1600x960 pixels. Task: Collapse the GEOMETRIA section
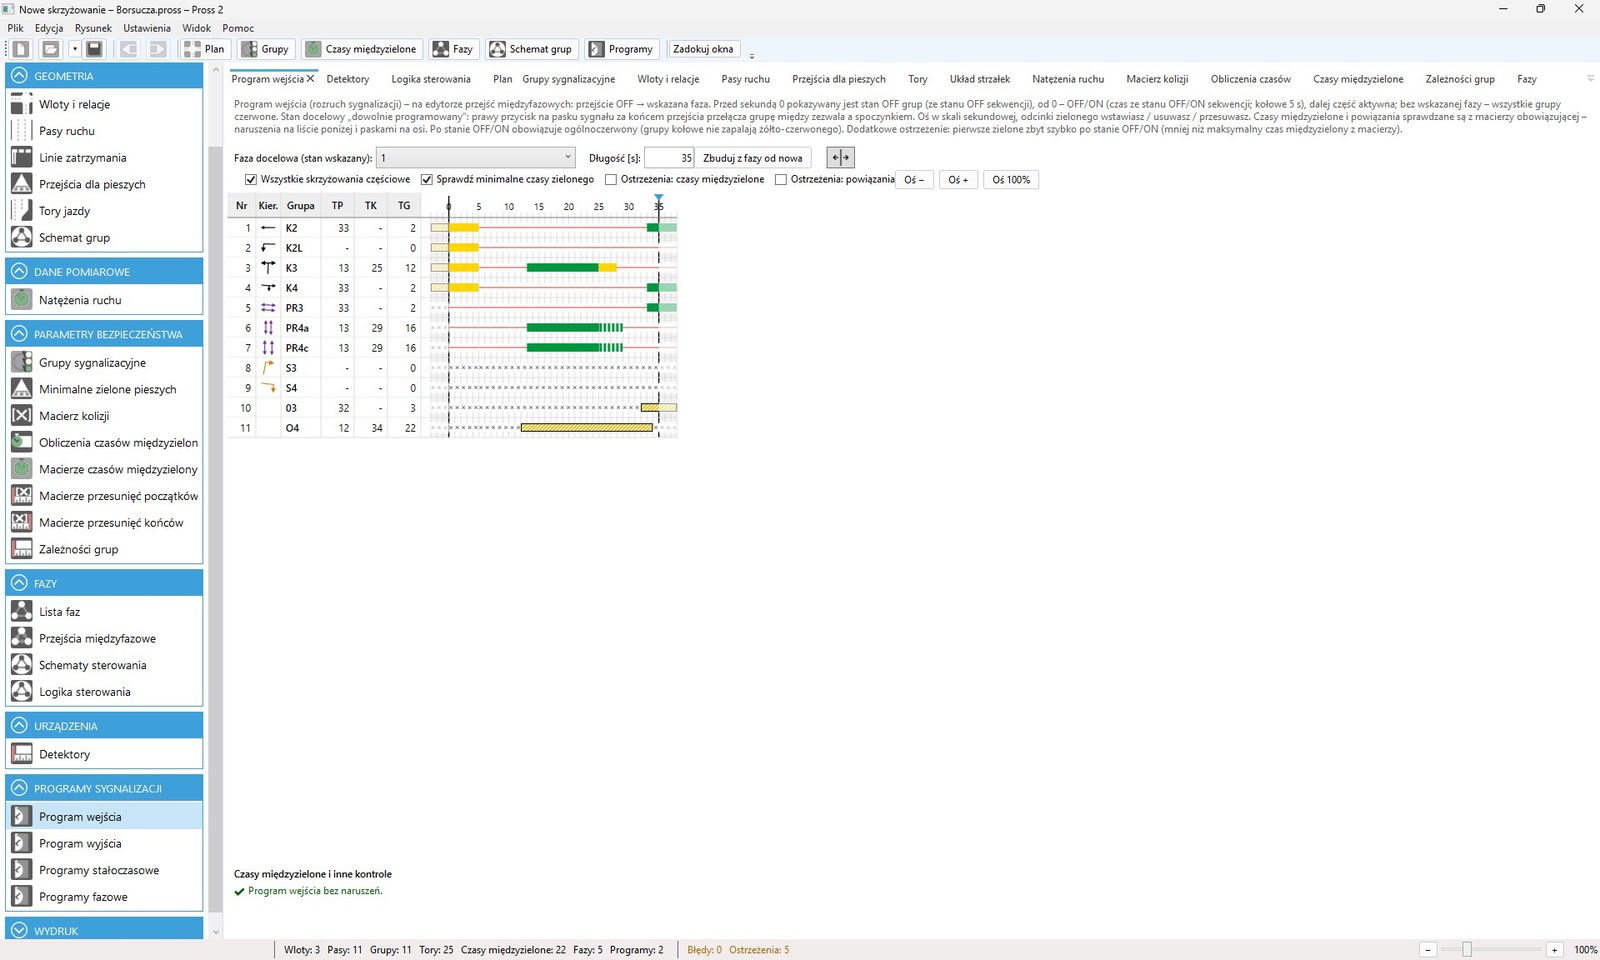[x=19, y=76]
